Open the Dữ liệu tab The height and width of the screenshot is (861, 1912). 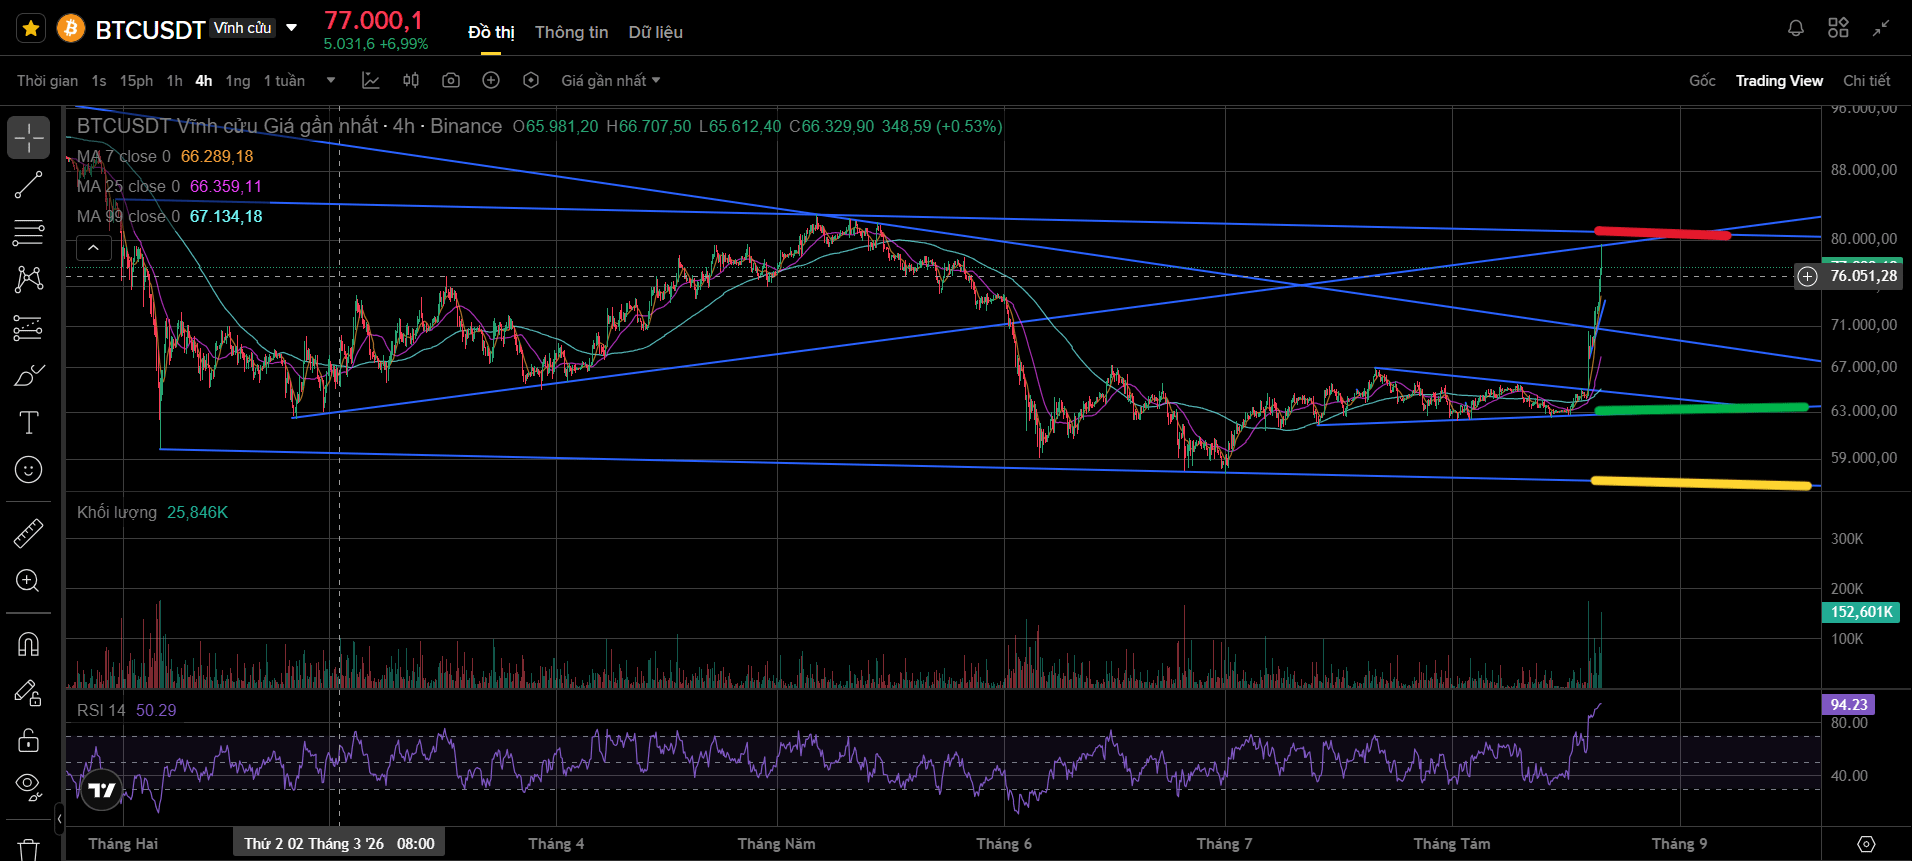click(x=656, y=32)
